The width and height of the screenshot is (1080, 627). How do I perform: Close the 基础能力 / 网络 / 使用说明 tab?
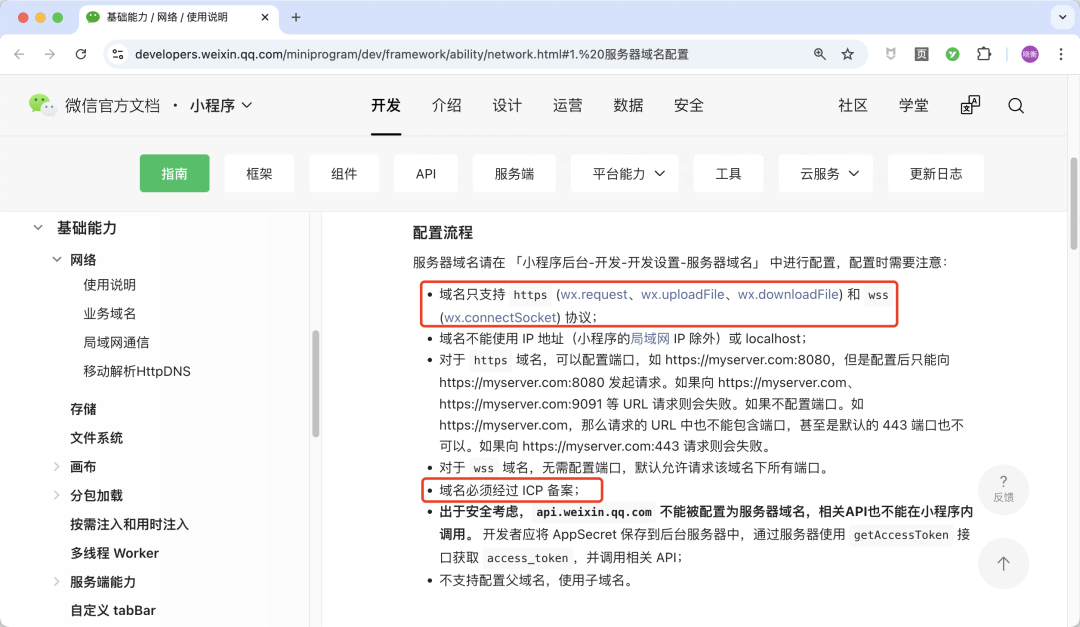tap(265, 17)
